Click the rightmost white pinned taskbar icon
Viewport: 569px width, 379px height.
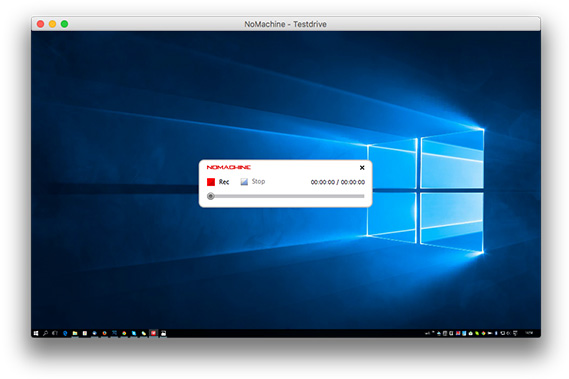(163, 333)
